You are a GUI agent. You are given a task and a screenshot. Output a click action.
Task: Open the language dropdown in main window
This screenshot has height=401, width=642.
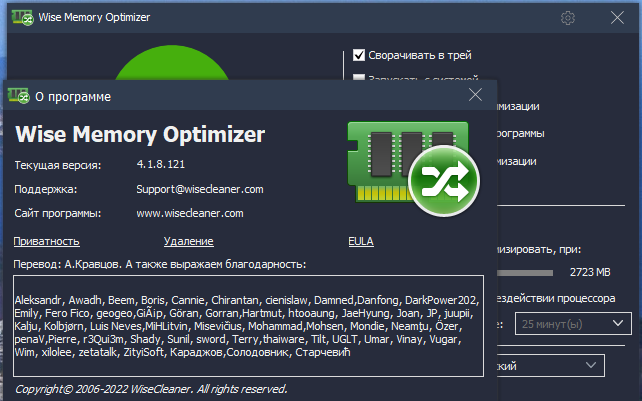(x=551, y=365)
